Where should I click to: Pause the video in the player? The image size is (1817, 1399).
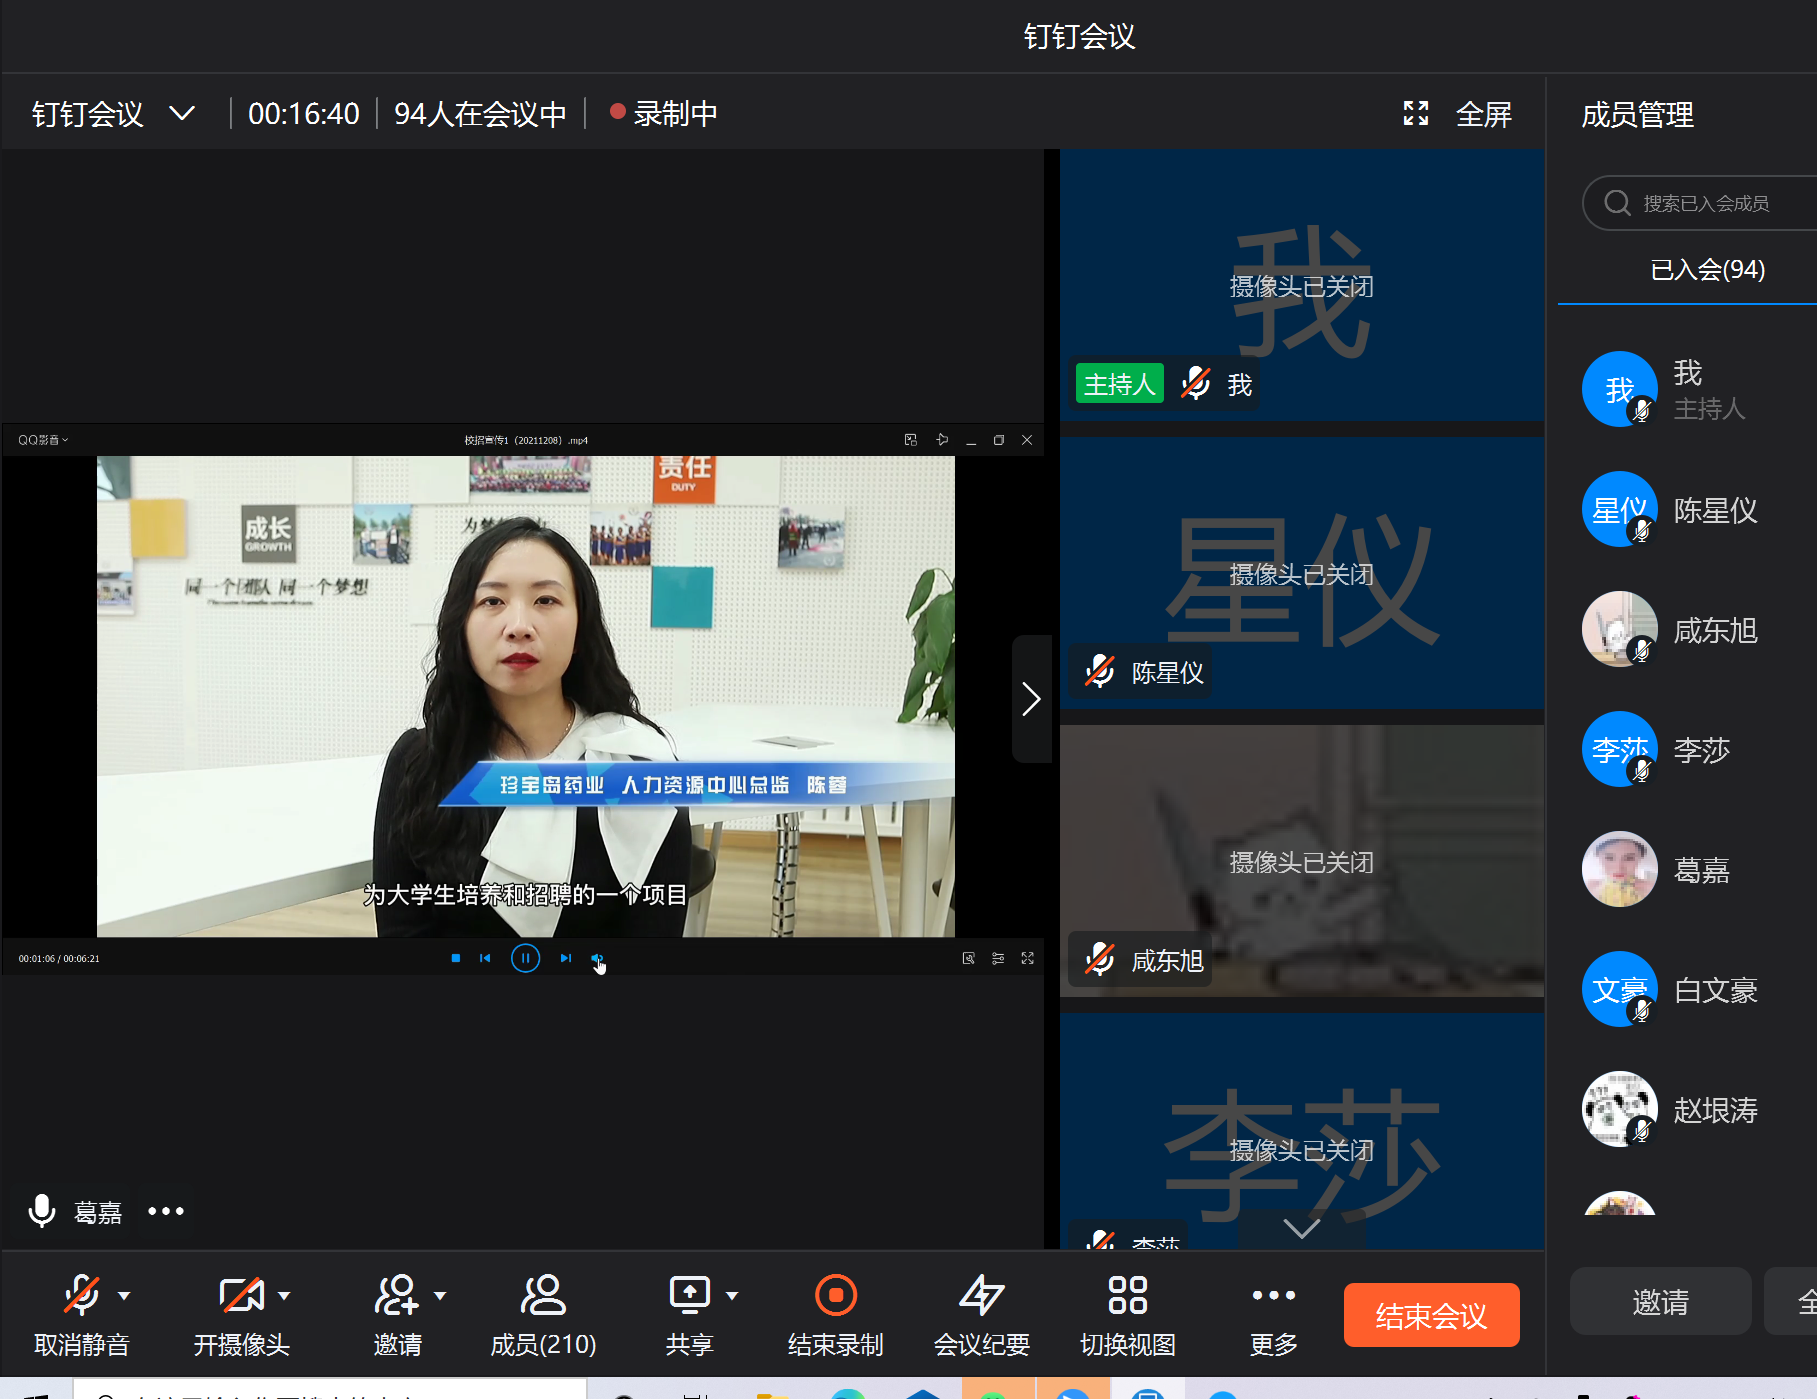525,958
